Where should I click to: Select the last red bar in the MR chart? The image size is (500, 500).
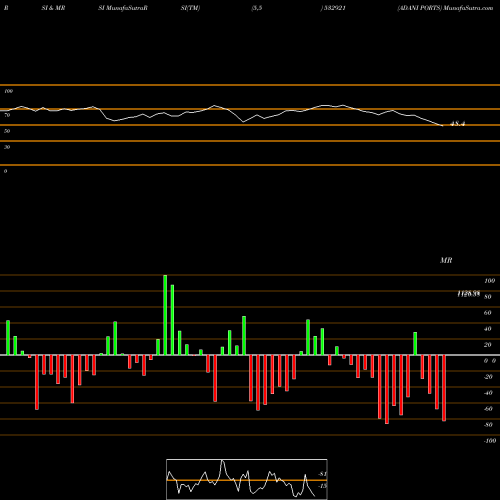444,388
